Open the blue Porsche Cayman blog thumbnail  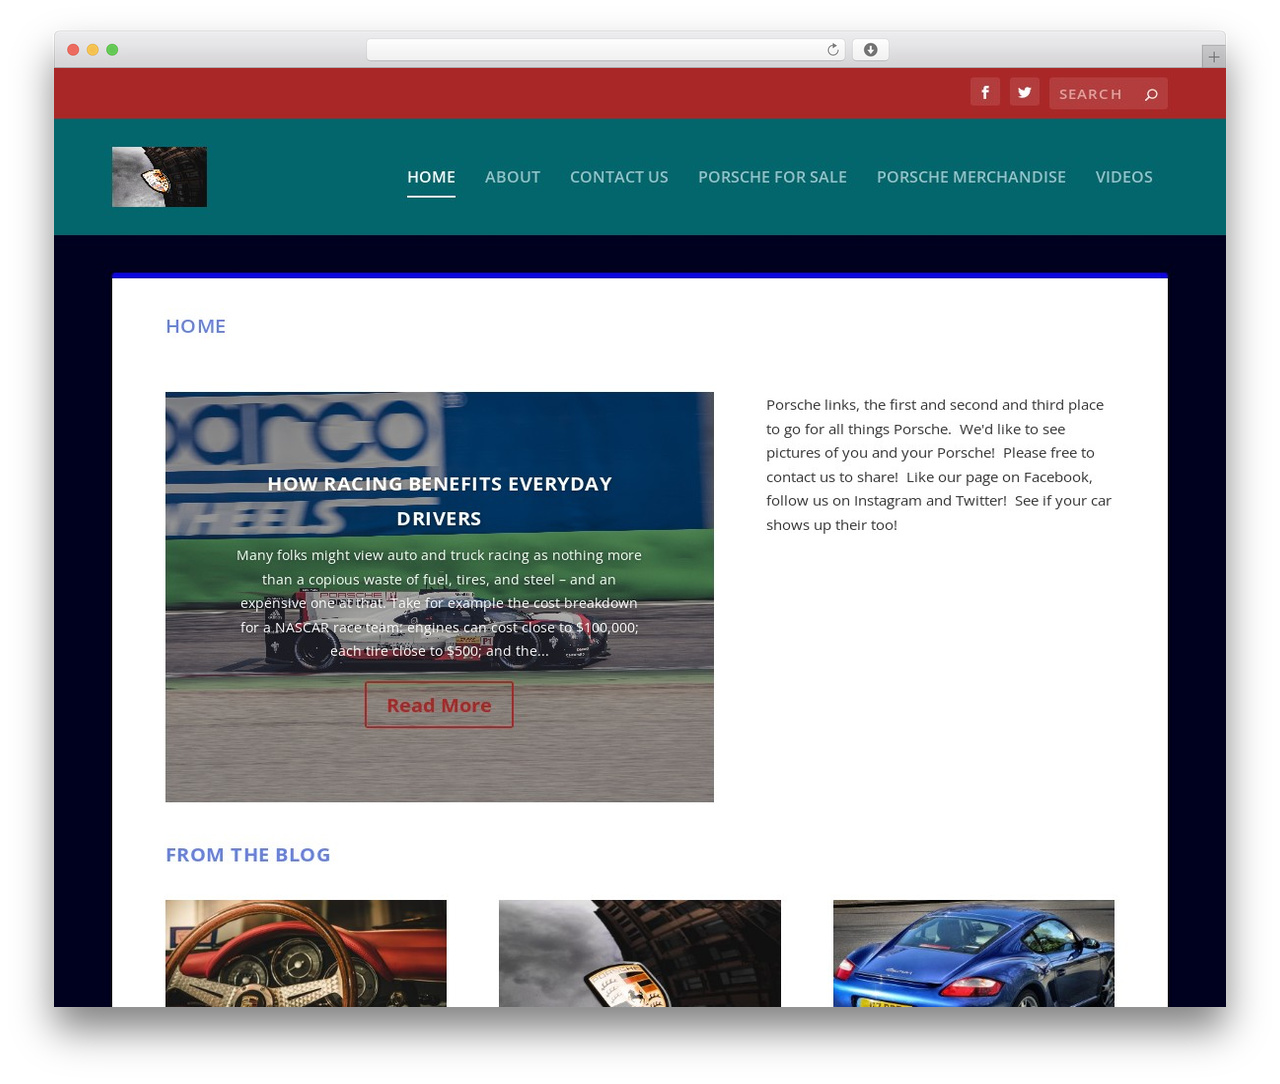tap(973, 953)
